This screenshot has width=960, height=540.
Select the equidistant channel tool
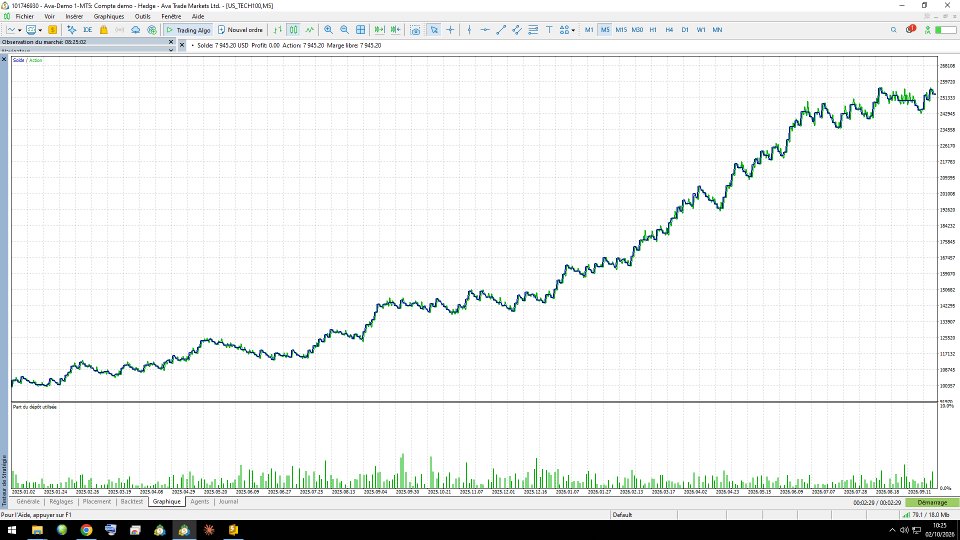point(517,29)
